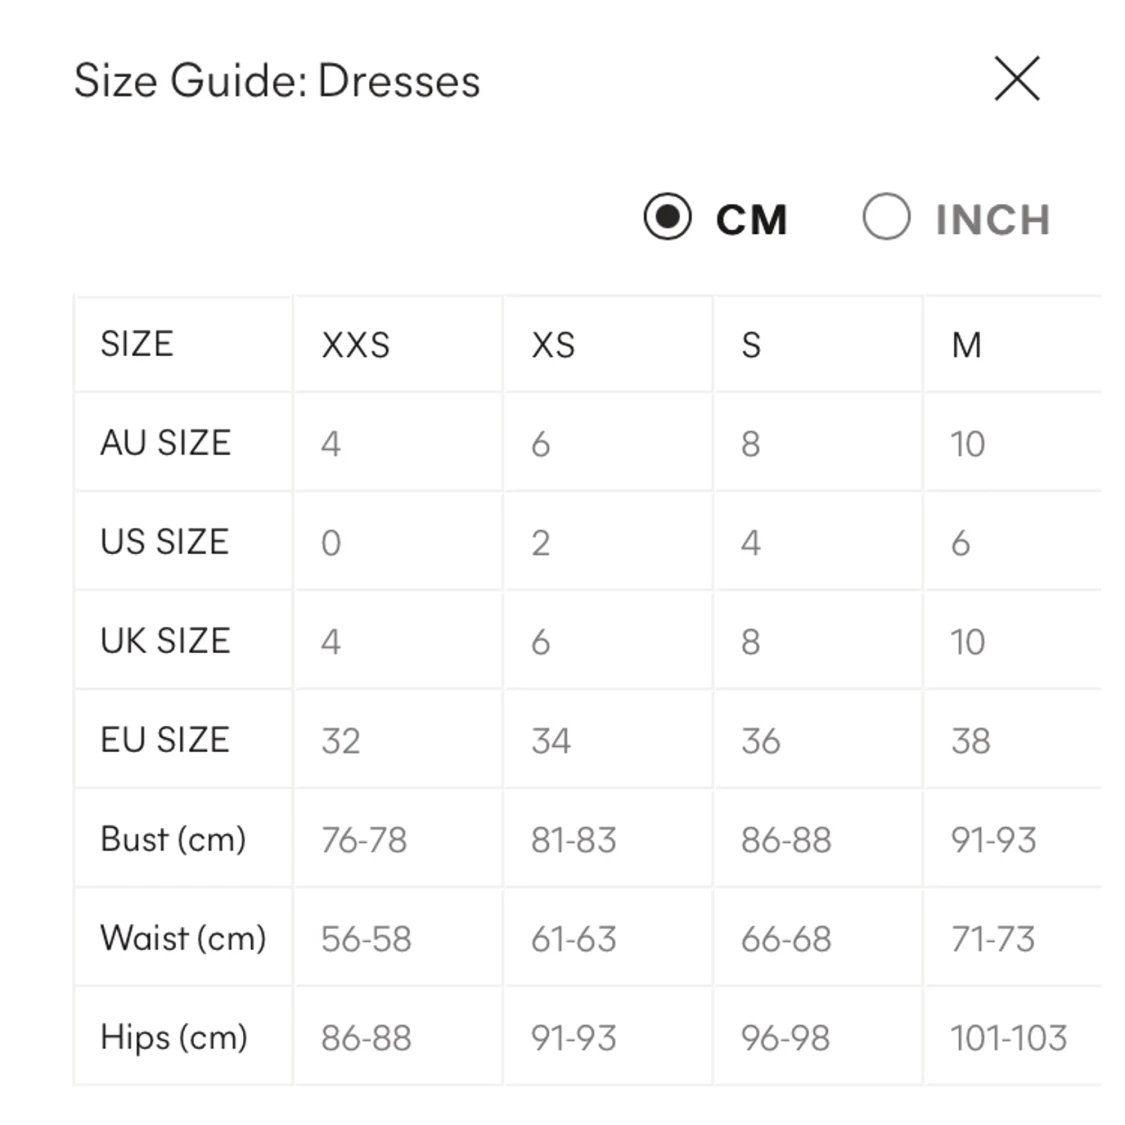1125x1125 pixels.
Task: Click the Hips (cm) row label
Action: (x=174, y=1037)
